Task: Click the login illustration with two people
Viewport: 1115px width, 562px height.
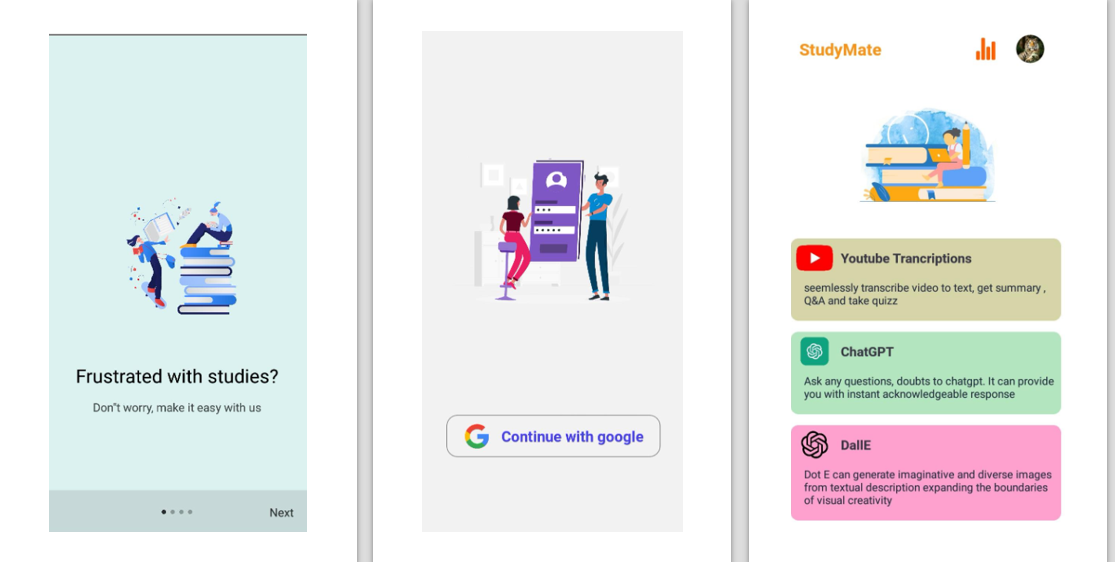Action: click(x=552, y=230)
